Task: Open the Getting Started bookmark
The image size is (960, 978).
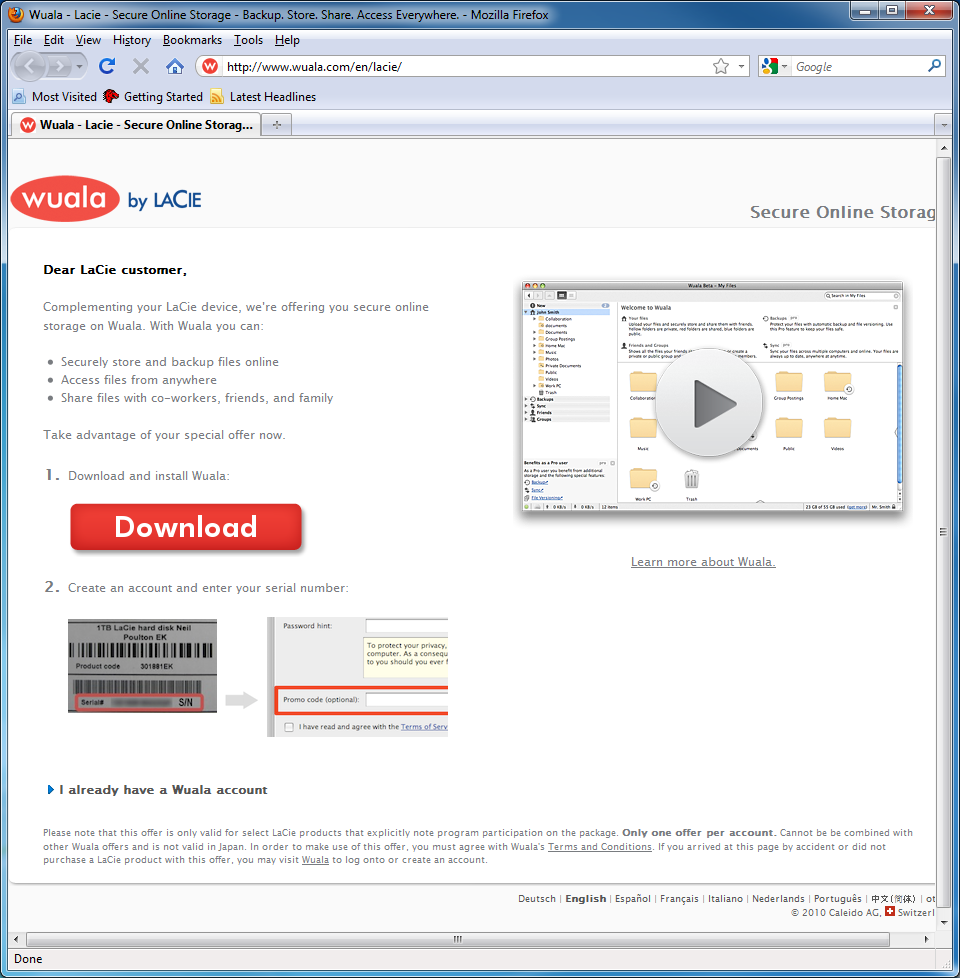Action: pyautogui.click(x=153, y=97)
